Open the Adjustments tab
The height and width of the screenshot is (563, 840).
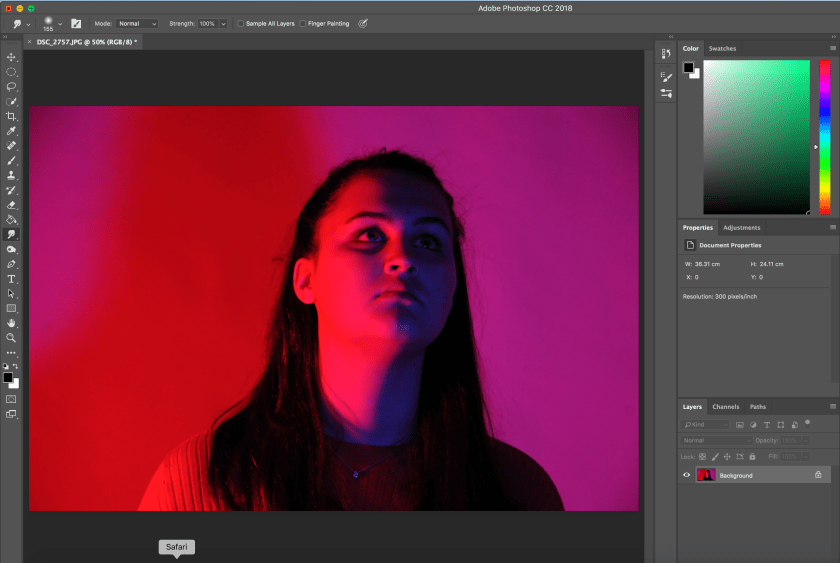[x=741, y=228]
